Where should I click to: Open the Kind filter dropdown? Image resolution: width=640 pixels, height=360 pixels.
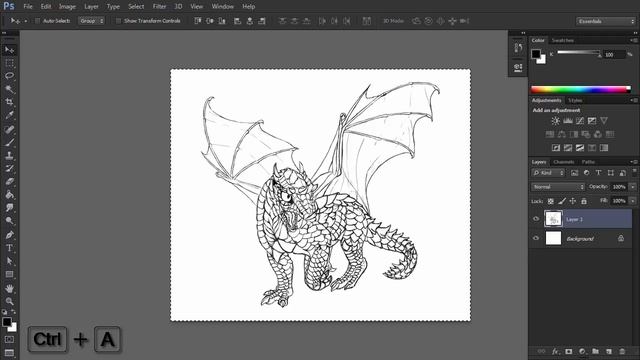(548, 173)
